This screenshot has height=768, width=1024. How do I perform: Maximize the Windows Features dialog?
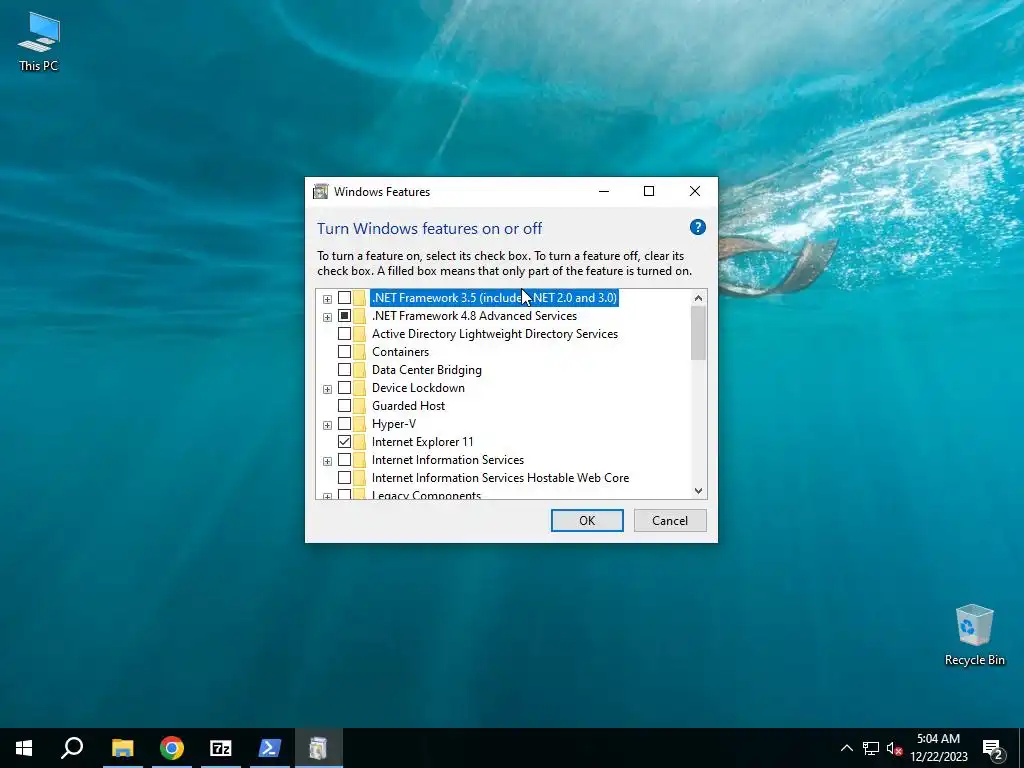point(649,191)
